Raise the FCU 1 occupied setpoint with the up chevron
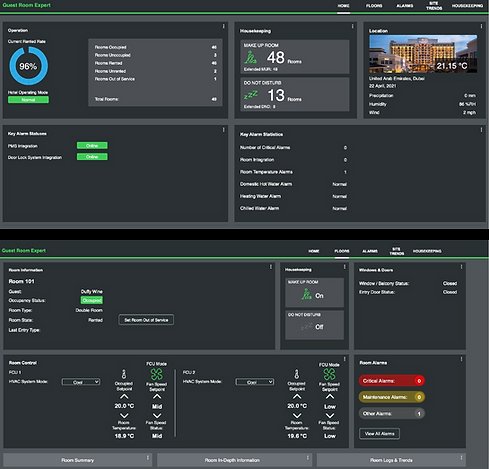 [124, 397]
